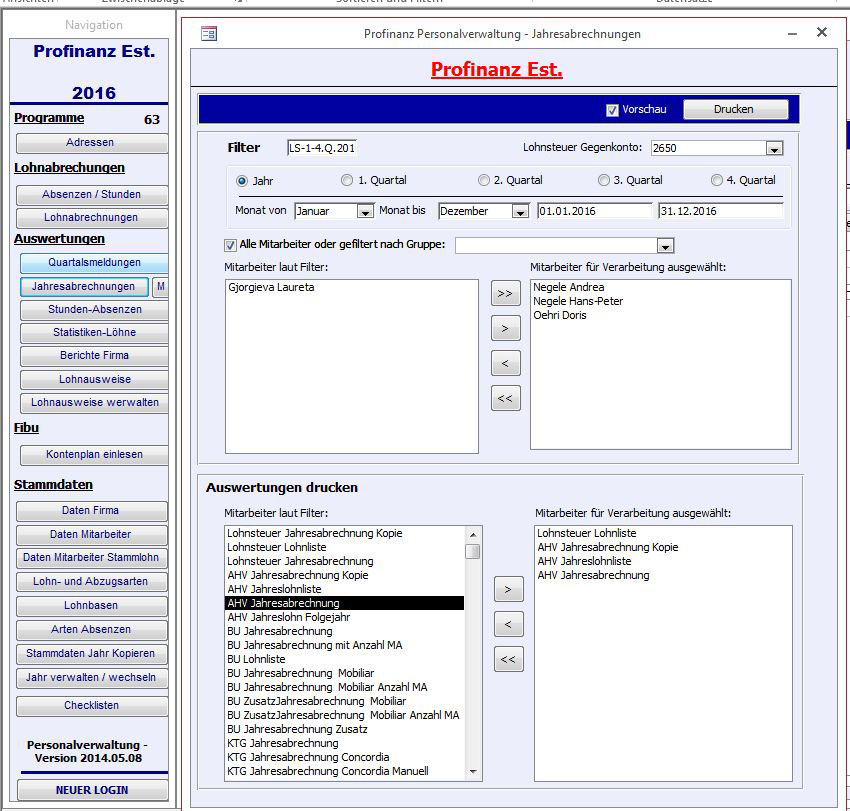
Task: Click Kontenplan einlesen
Action: point(94,455)
